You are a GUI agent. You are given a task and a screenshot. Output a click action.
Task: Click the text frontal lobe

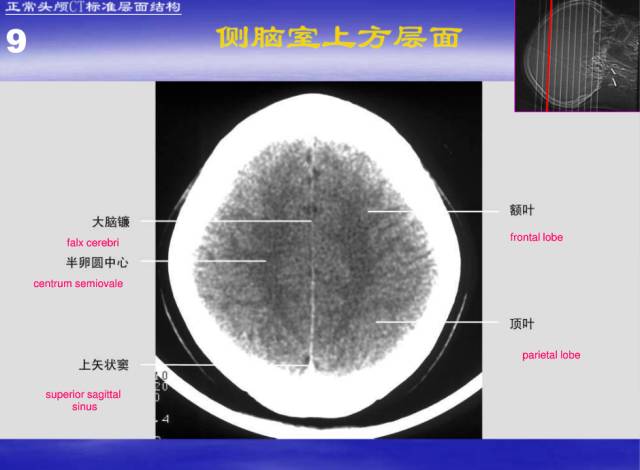pos(536,237)
